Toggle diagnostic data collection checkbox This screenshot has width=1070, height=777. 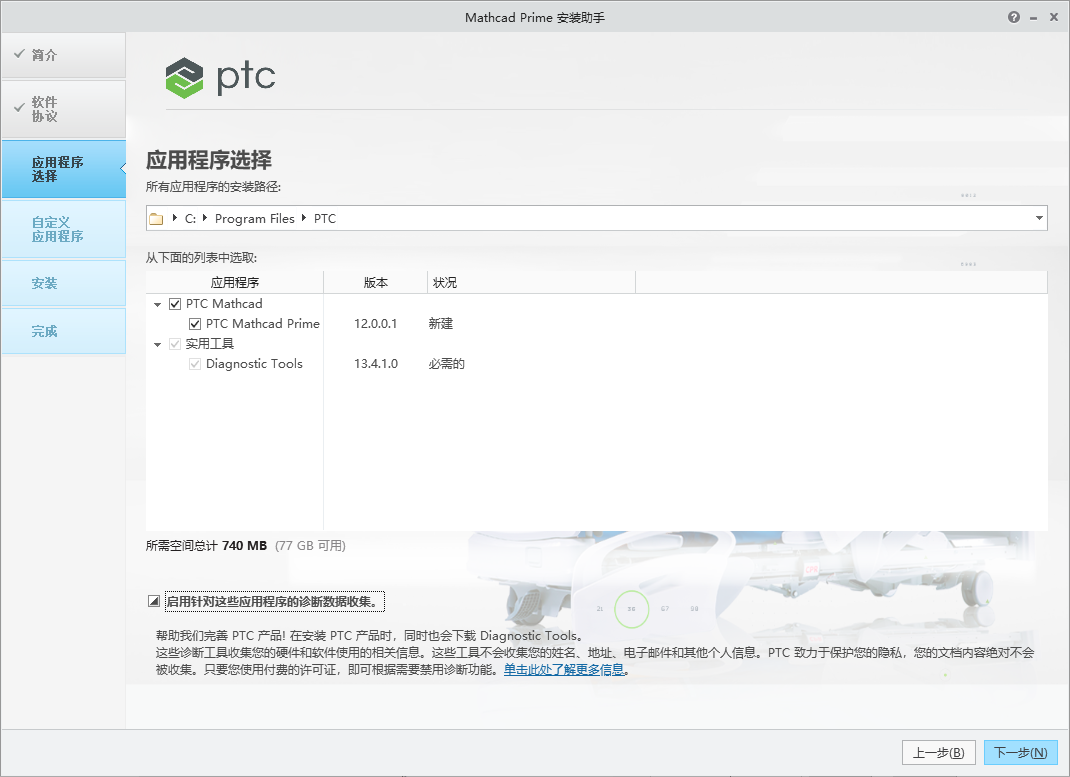click(154, 601)
